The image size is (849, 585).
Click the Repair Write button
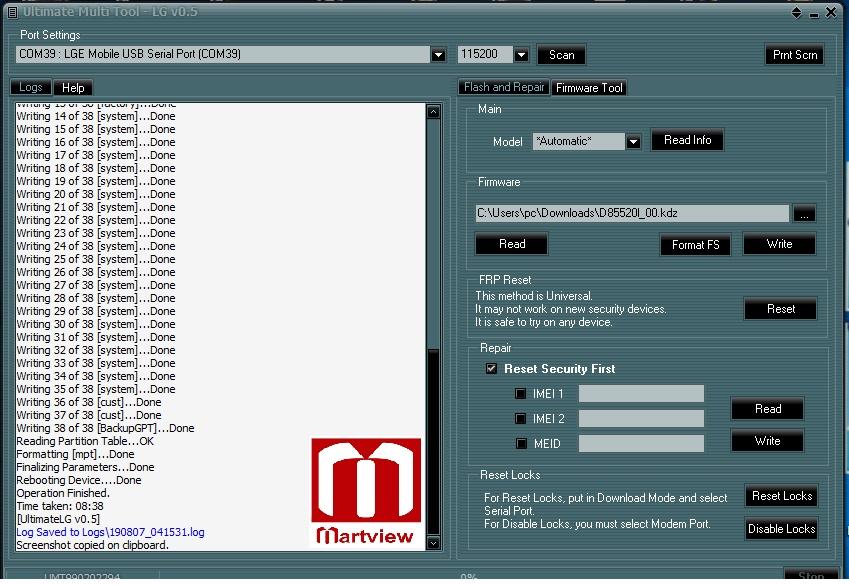[768, 441]
